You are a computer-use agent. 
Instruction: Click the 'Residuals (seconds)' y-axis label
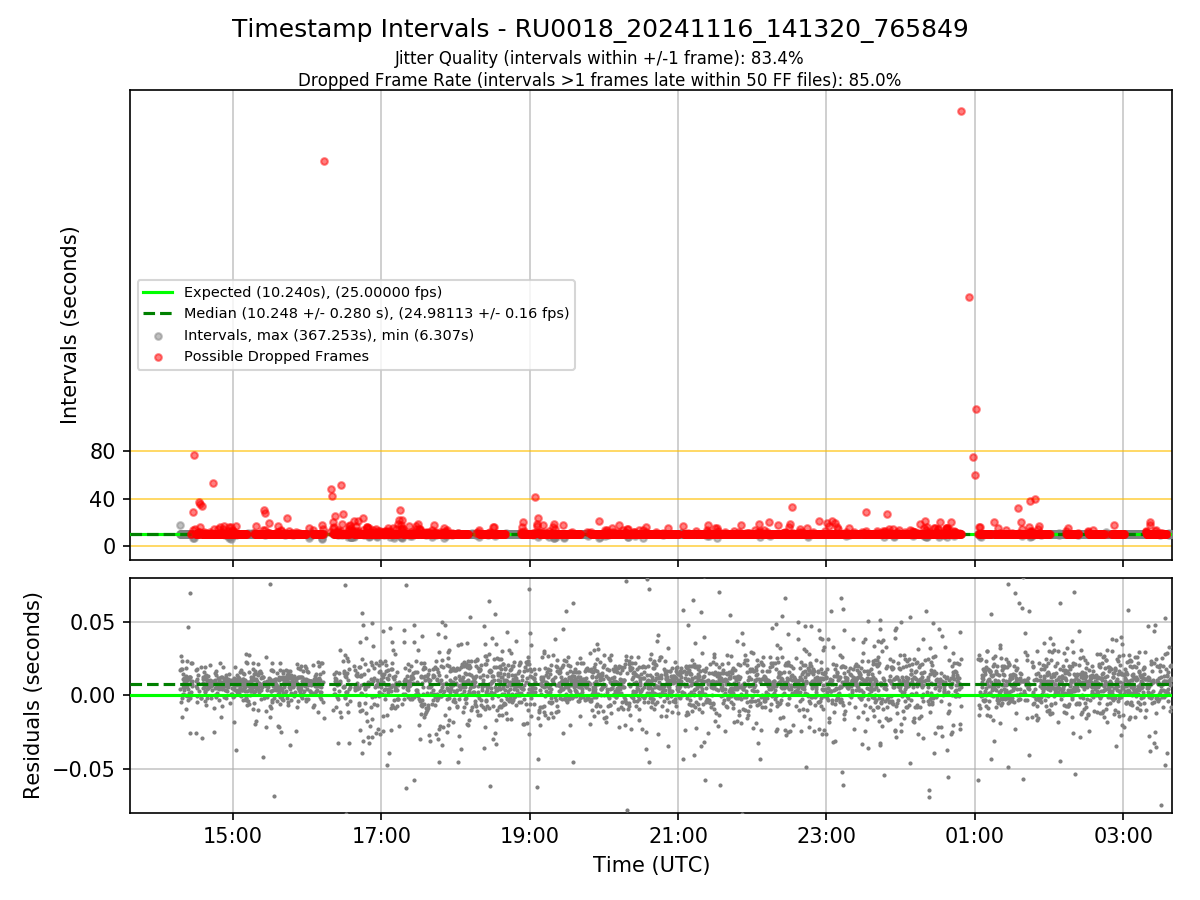pos(33,695)
